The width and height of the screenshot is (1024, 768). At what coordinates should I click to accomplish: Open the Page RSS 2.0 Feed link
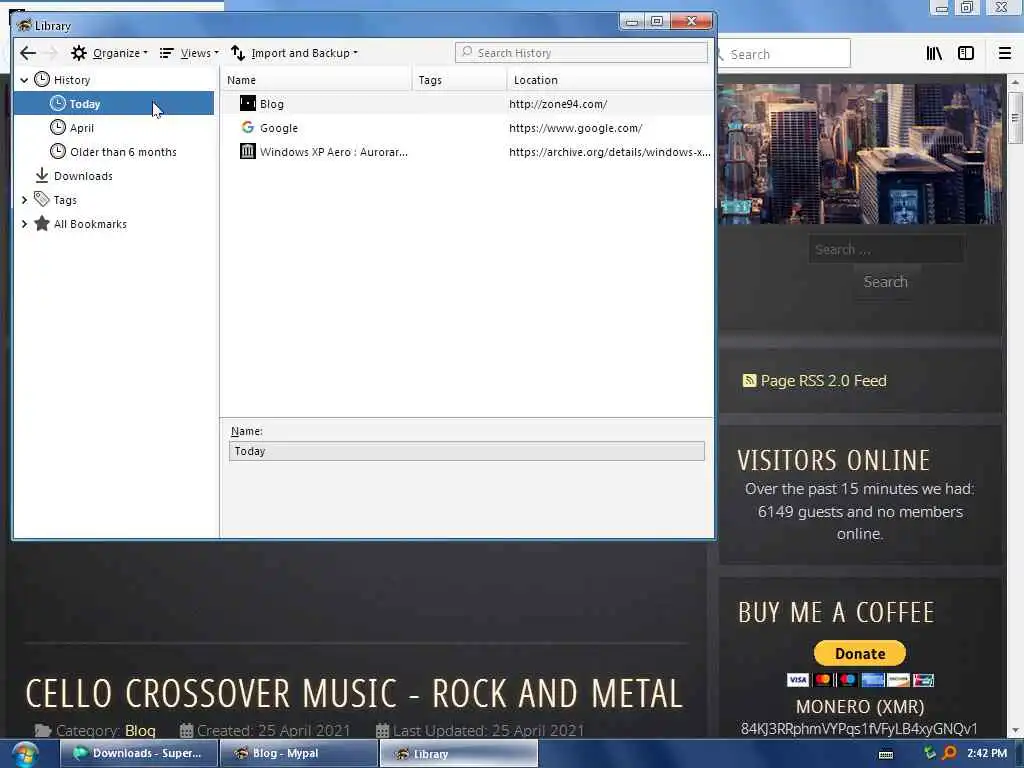tap(823, 381)
